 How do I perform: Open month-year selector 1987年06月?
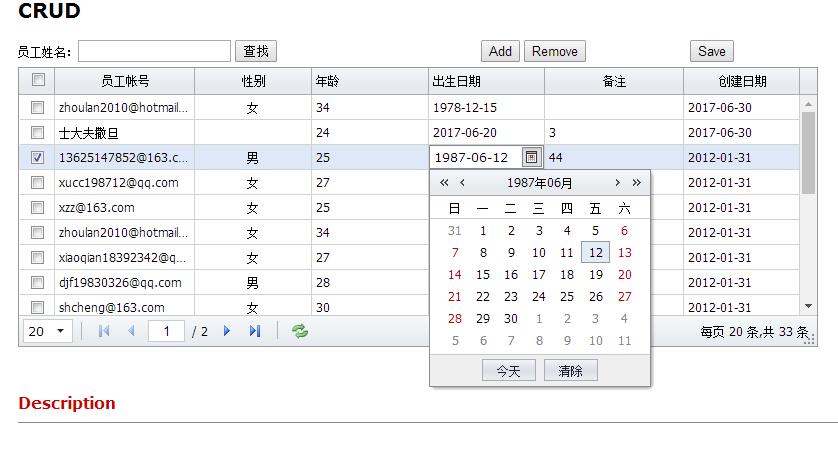click(539, 183)
